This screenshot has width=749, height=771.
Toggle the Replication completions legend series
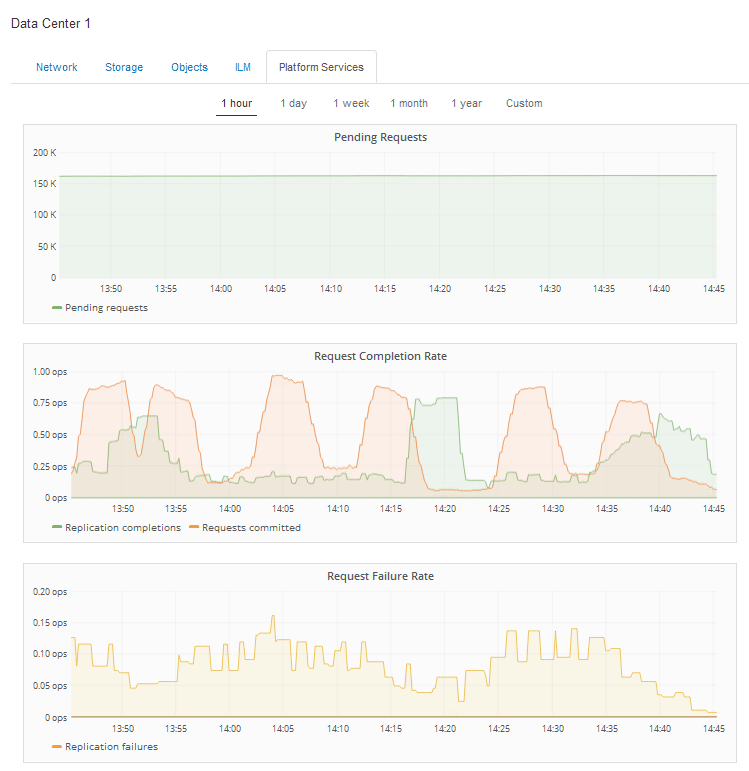click(123, 527)
